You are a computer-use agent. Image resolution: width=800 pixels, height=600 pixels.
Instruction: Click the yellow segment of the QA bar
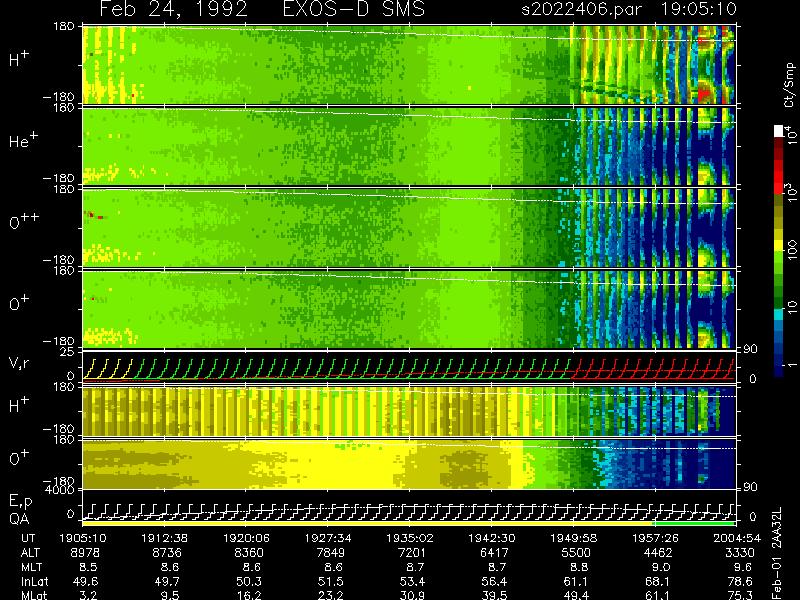(368, 523)
